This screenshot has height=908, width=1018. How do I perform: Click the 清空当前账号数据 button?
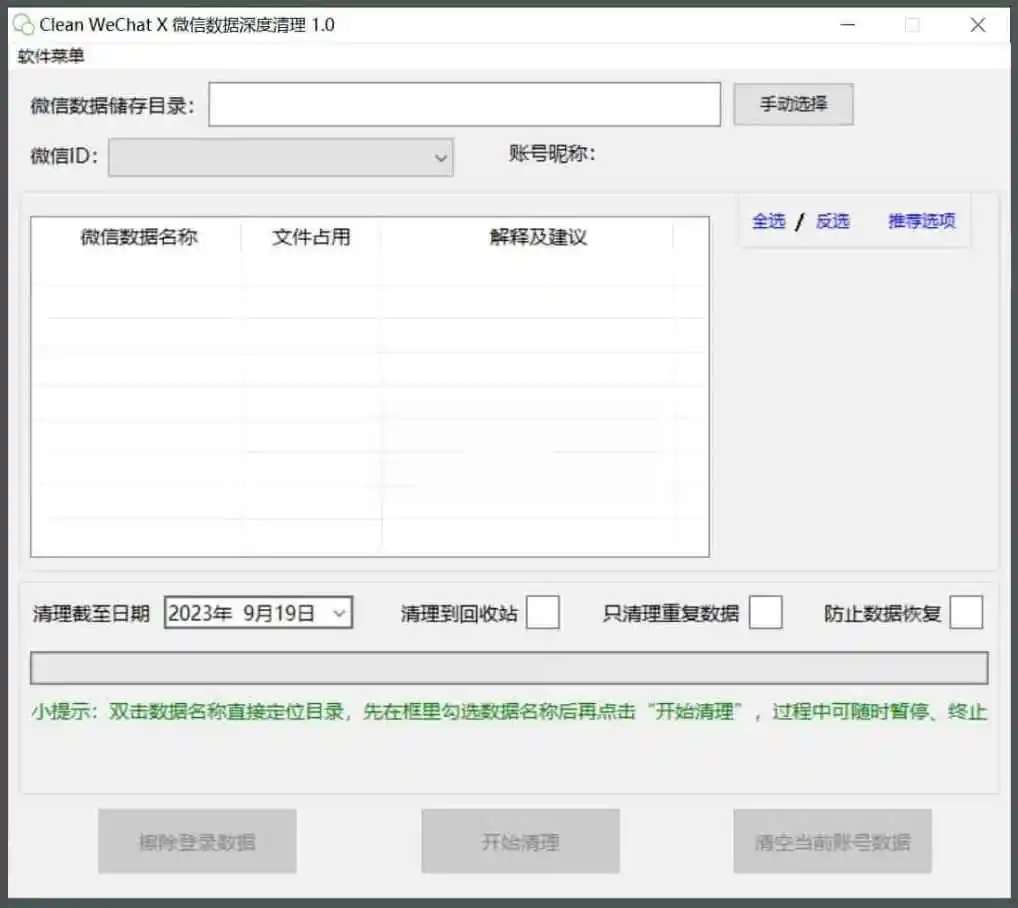(832, 840)
